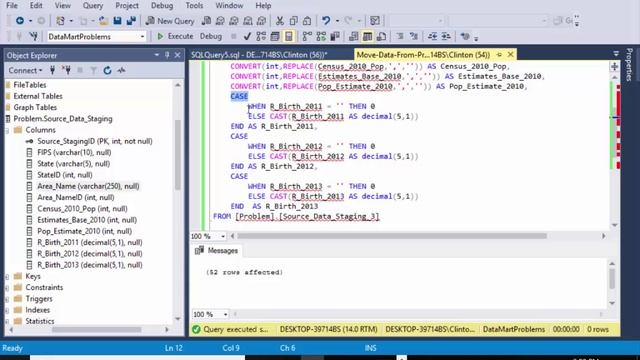Click the Object Explorer filter icon

[93, 70]
